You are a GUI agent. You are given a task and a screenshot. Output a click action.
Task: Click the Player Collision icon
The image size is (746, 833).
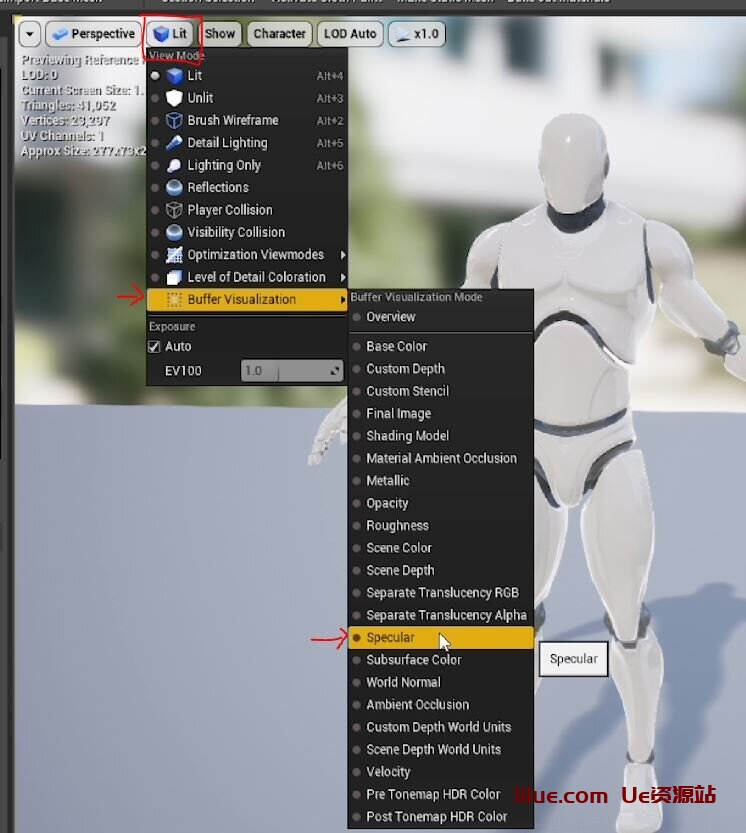tap(175, 210)
